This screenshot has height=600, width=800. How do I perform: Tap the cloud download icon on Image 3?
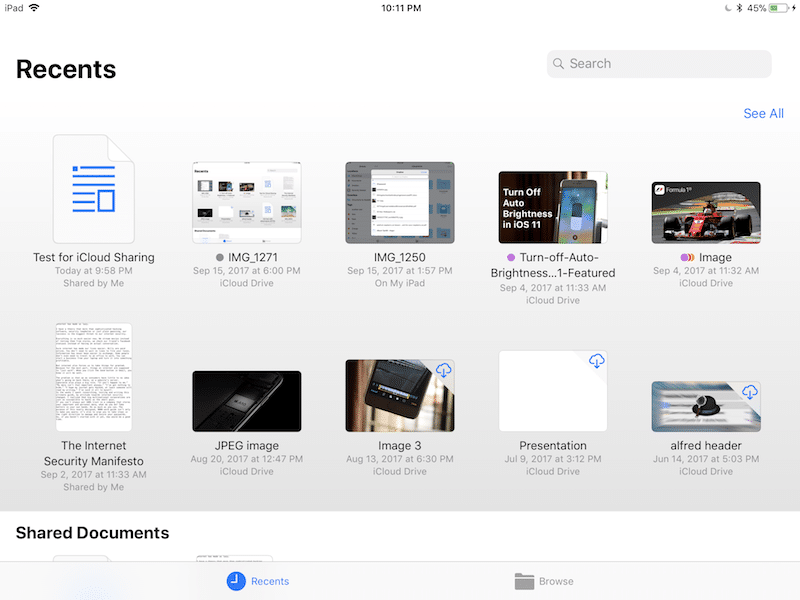[x=443, y=370]
